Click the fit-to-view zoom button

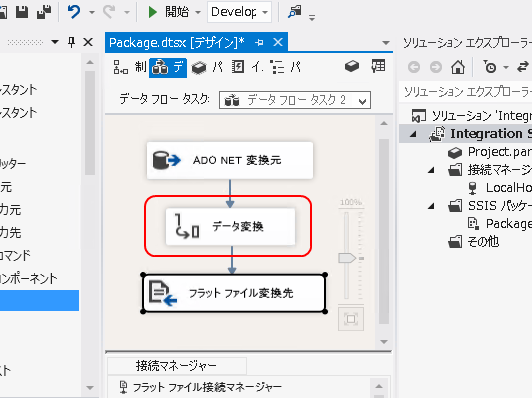tap(351, 319)
